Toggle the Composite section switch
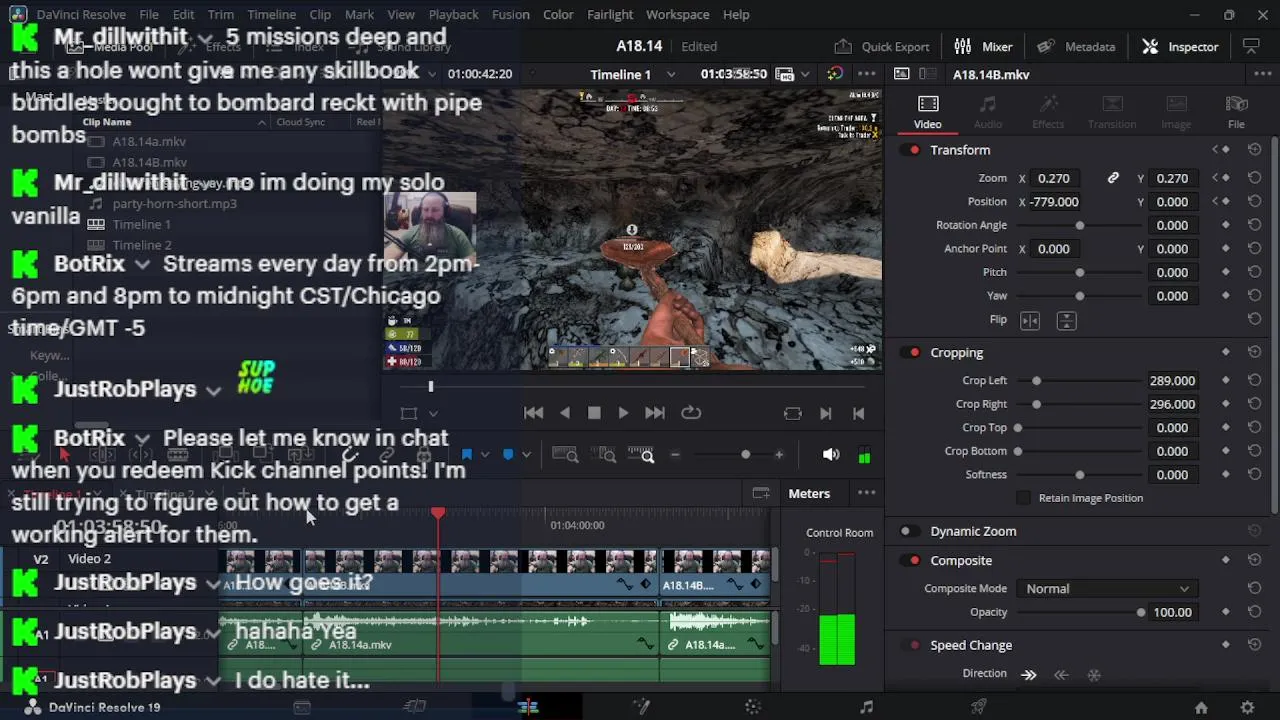Viewport: 1280px width, 720px height. tap(912, 560)
